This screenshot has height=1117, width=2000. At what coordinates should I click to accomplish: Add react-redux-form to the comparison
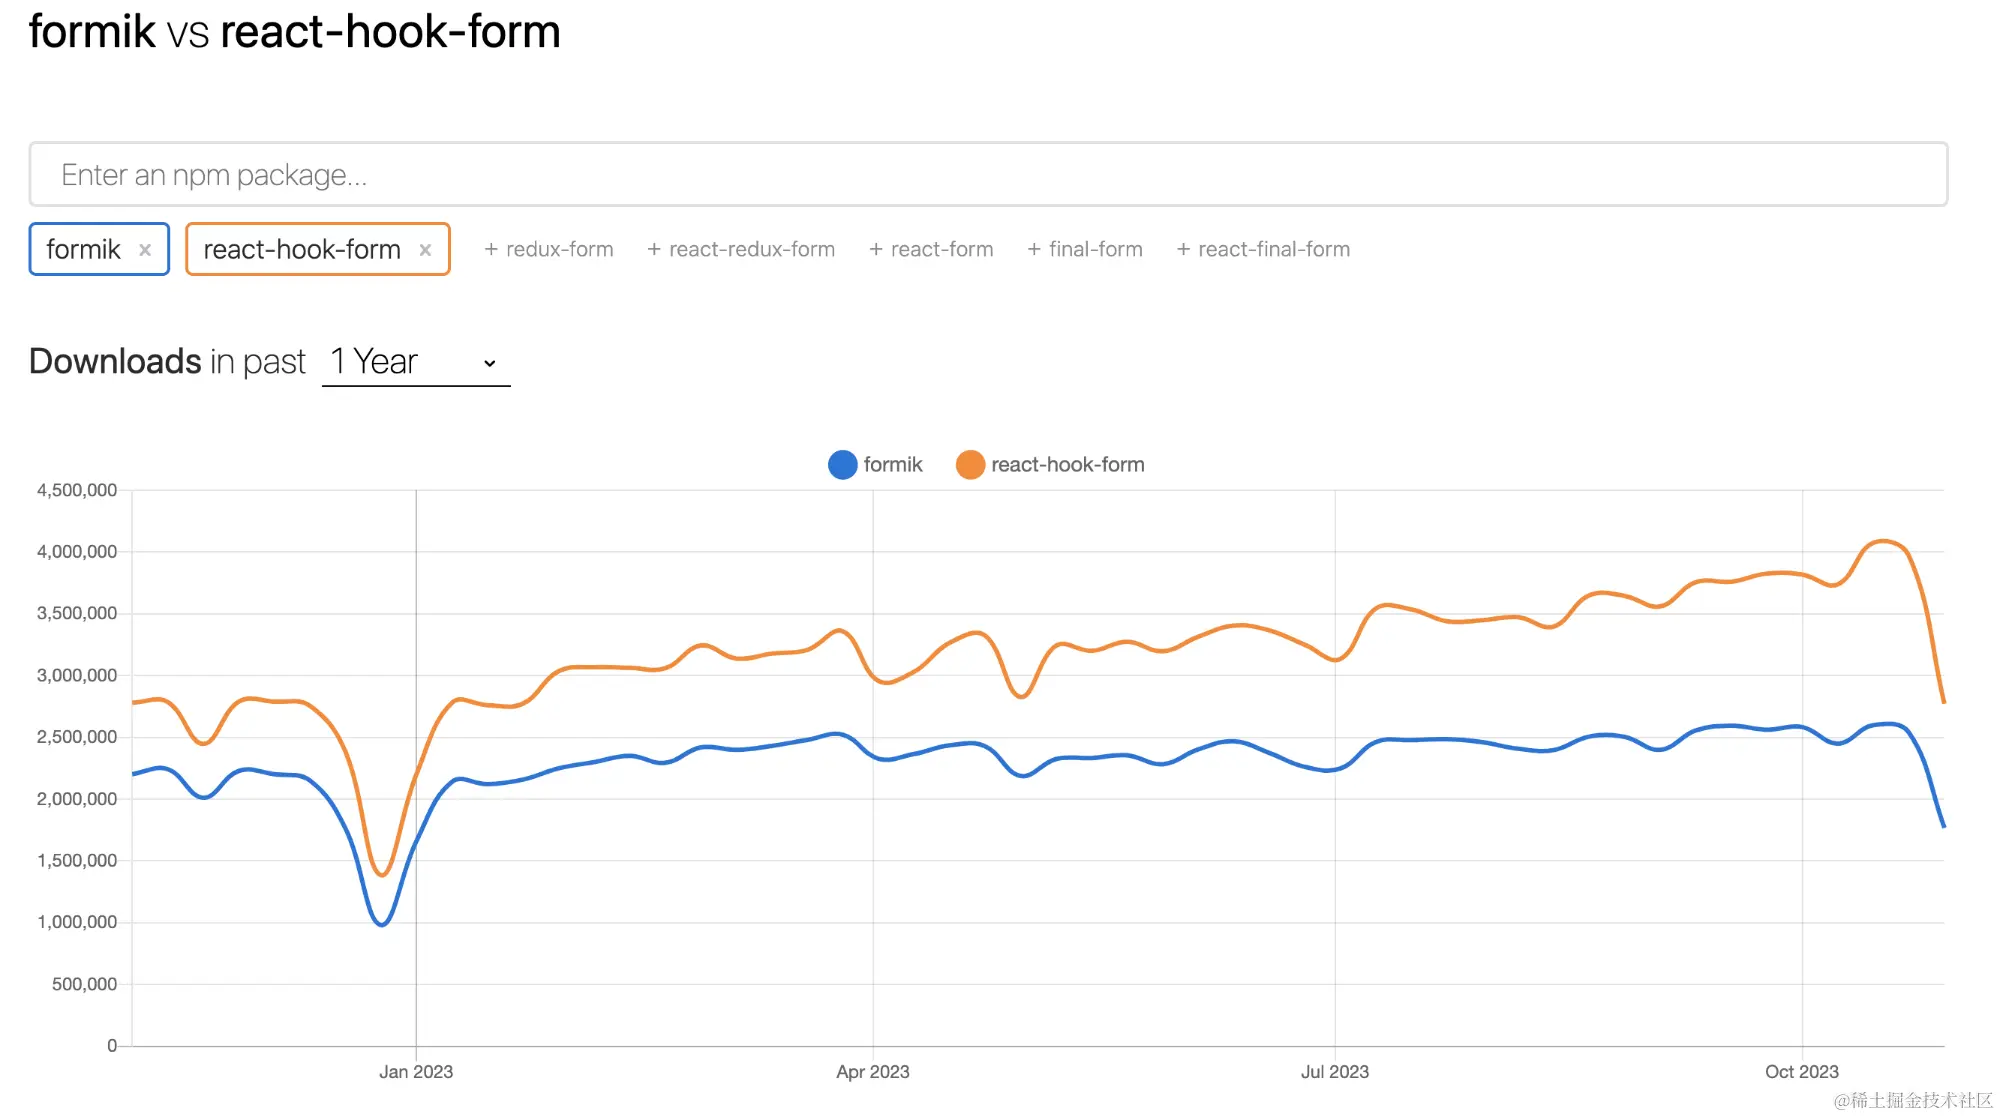point(741,249)
